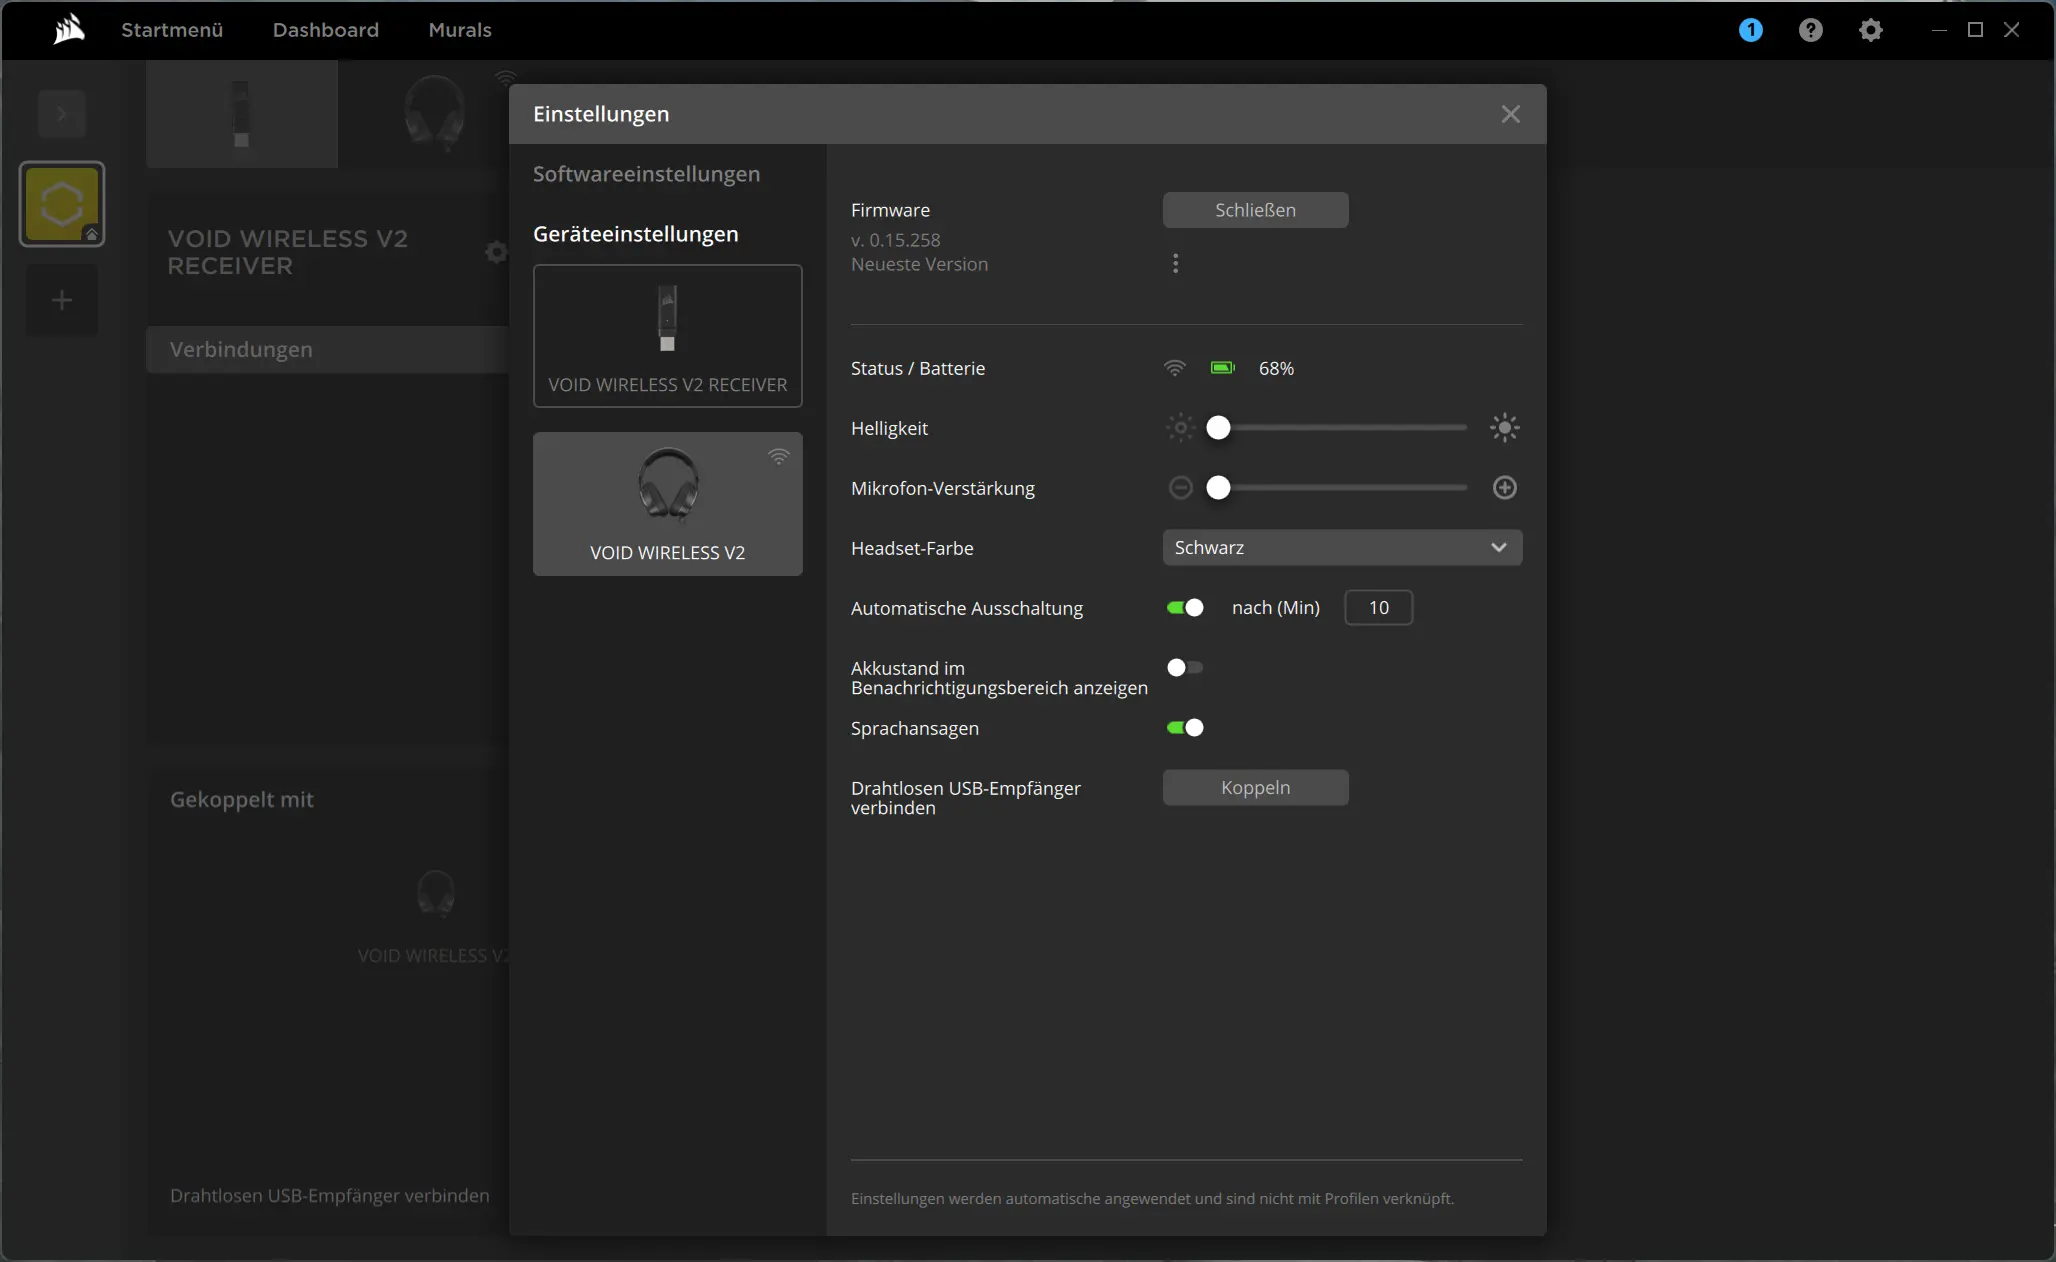Image resolution: width=2056 pixels, height=1262 pixels.
Task: Open the help question mark icon
Action: pyautogui.click(x=1810, y=30)
